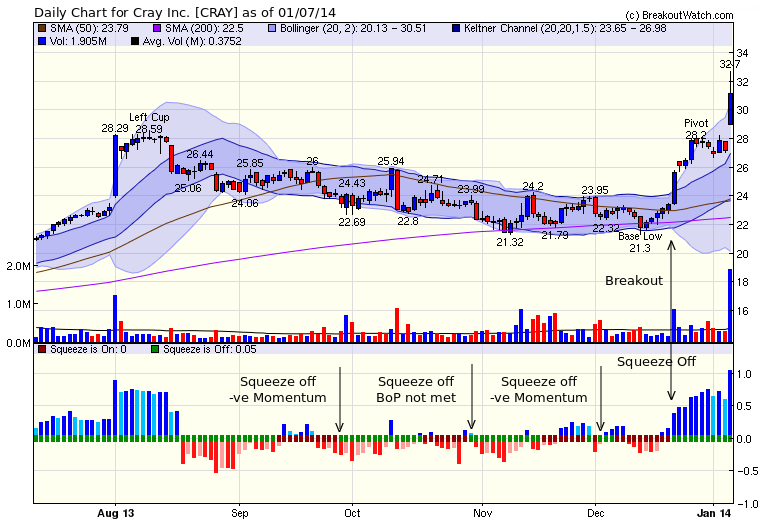
Task: Click the 'Squeeze is On: 0' label
Action: 88,350
